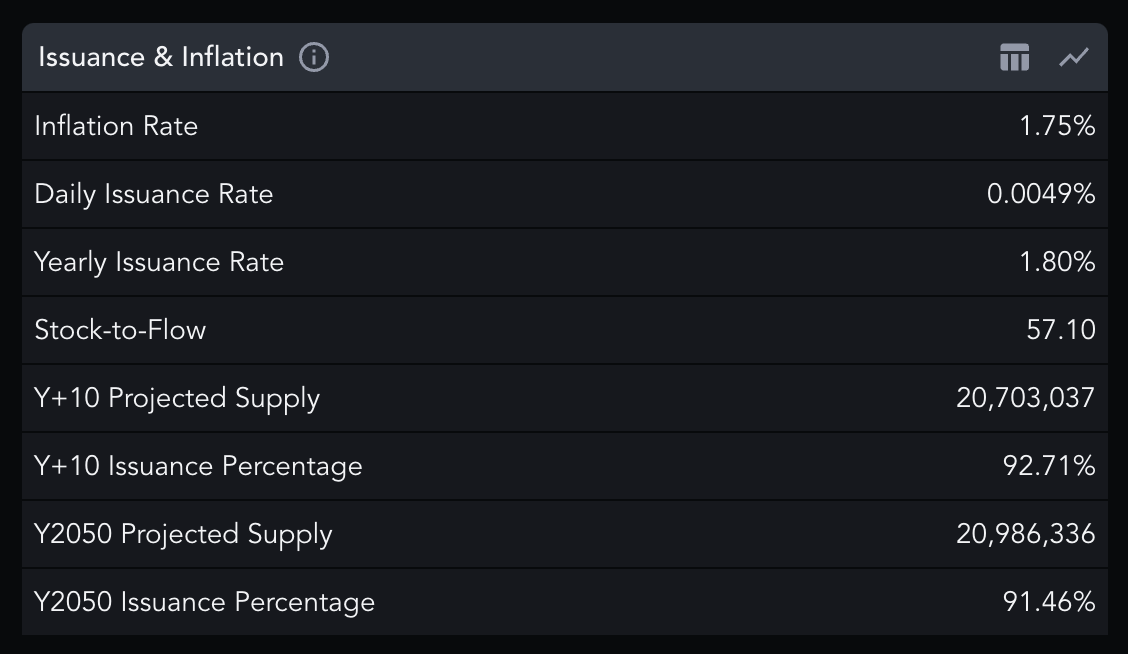Click the 20,986,336 projected supply value
The width and height of the screenshot is (1128, 654).
pyautogui.click(x=1026, y=534)
